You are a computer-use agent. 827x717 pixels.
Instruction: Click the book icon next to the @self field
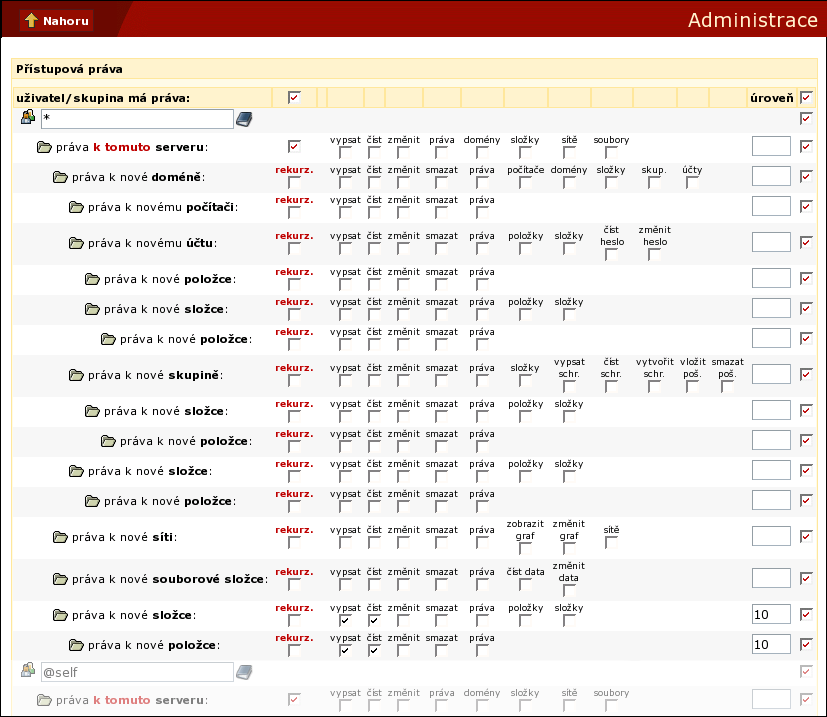(244, 673)
